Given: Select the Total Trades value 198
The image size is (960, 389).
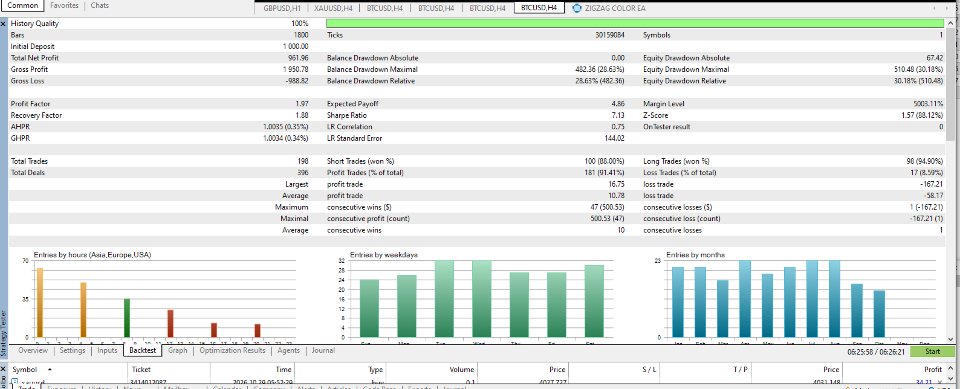Looking at the screenshot, I should pos(302,161).
